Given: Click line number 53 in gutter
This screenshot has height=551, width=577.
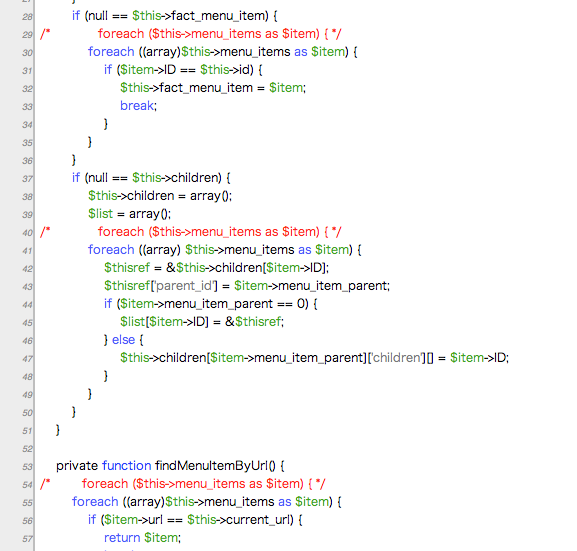Looking at the screenshot, I should pos(27,467).
